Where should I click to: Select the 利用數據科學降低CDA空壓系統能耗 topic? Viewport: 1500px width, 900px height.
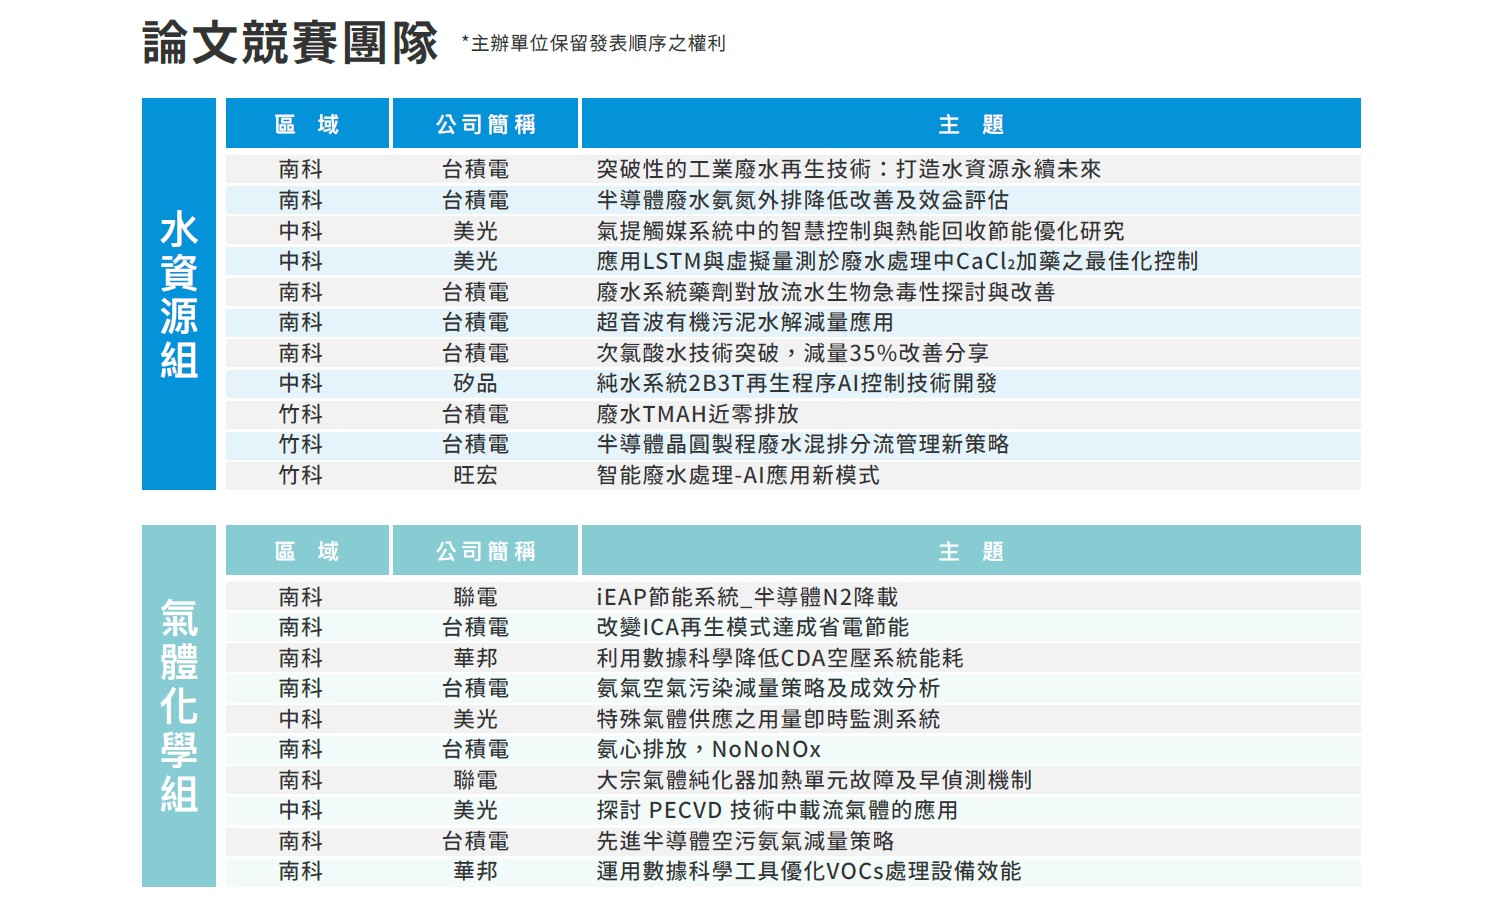[x=780, y=658]
